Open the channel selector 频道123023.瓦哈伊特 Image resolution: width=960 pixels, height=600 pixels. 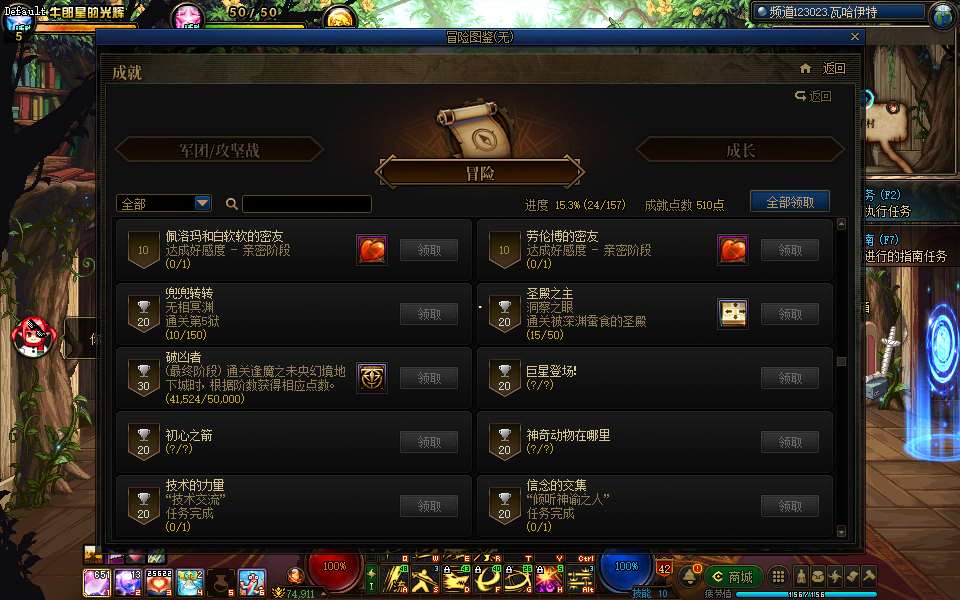(x=839, y=12)
